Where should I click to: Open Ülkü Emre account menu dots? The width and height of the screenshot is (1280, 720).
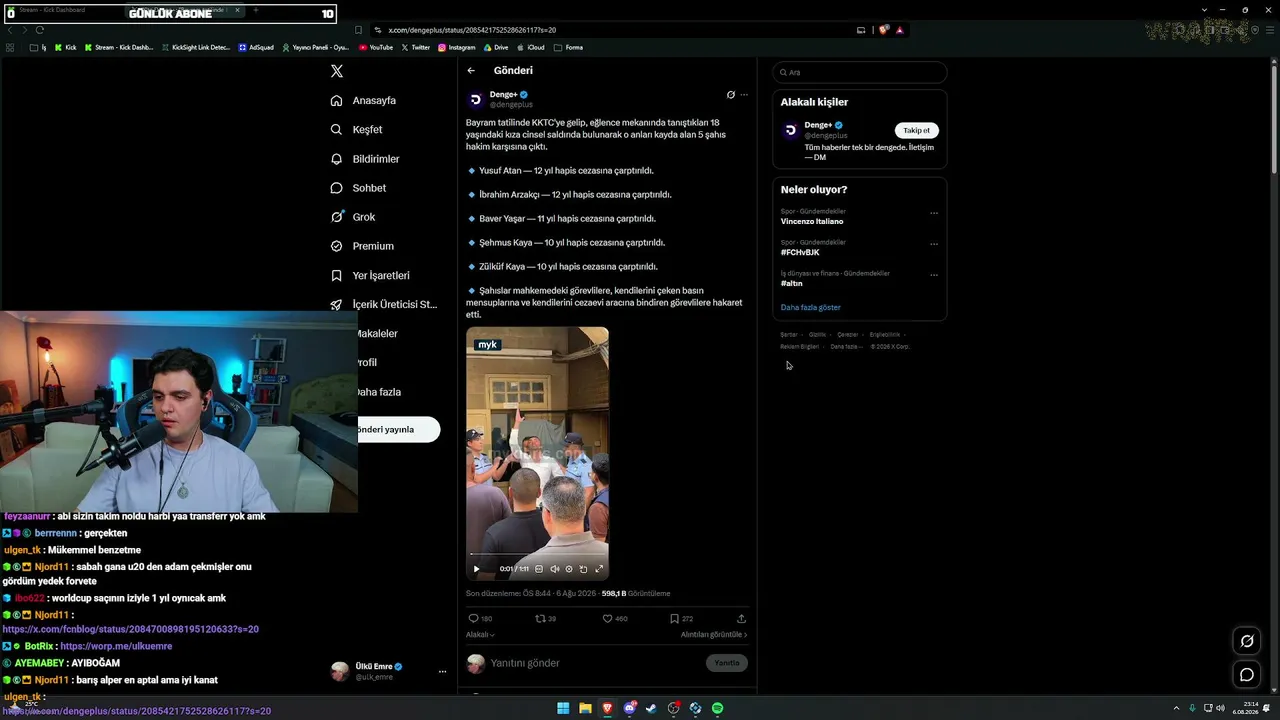[442, 672]
